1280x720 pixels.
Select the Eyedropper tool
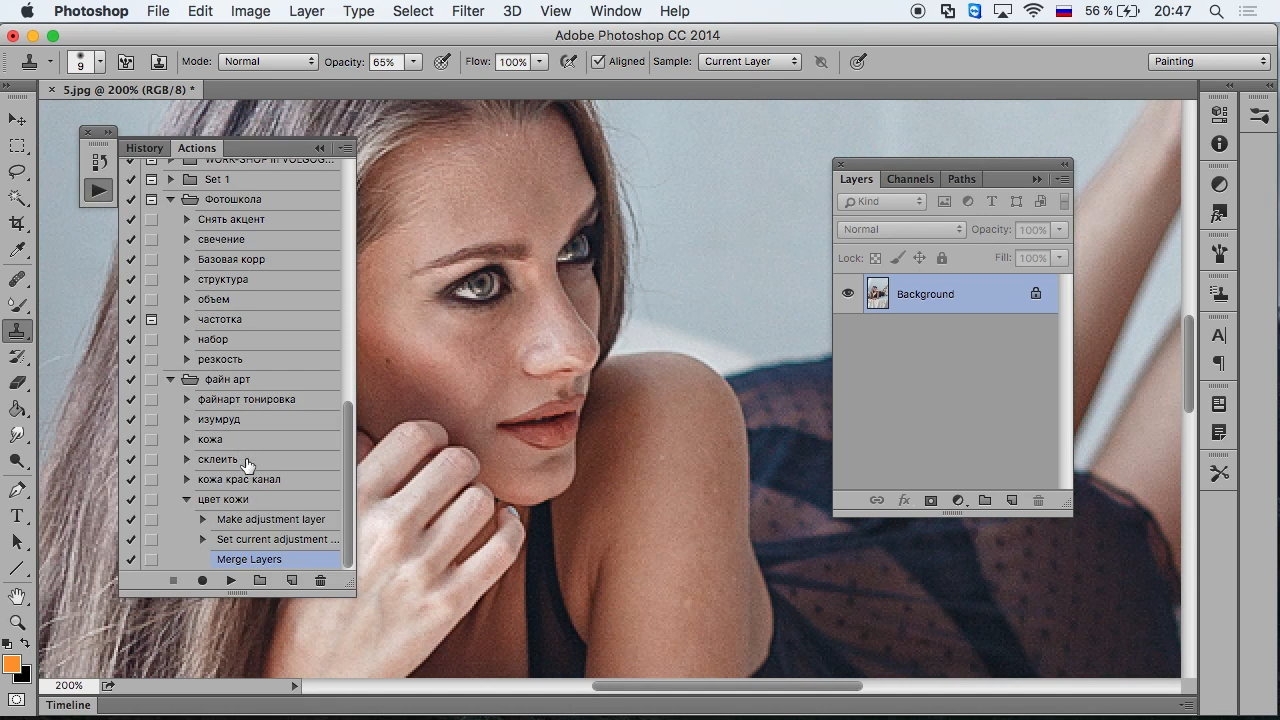point(17,251)
